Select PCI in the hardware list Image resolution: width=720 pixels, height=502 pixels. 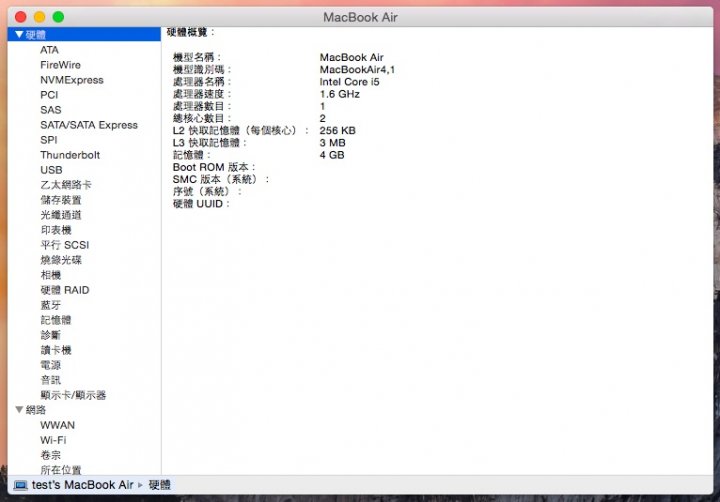pyautogui.click(x=49, y=95)
